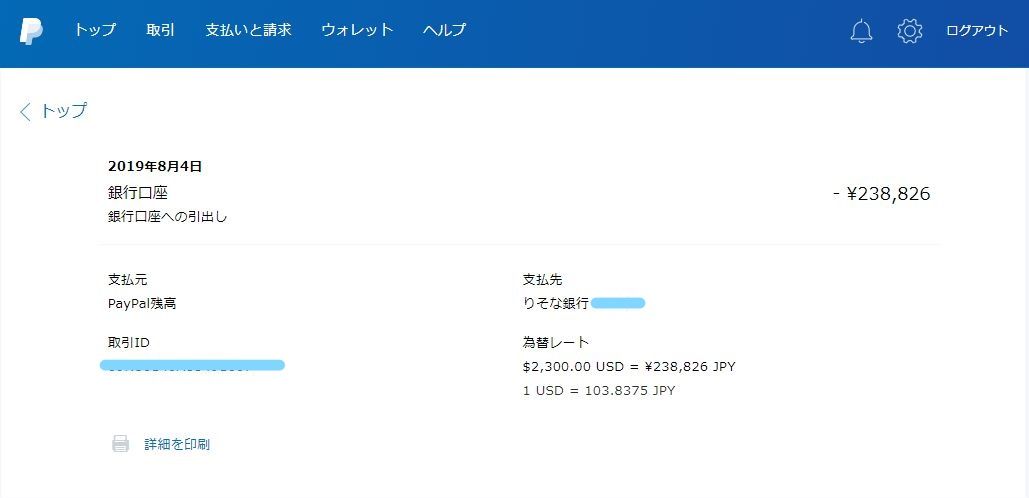The image size is (1029, 498).
Task: Click the printer icon beside 詳細を印刷
Action: click(x=121, y=444)
